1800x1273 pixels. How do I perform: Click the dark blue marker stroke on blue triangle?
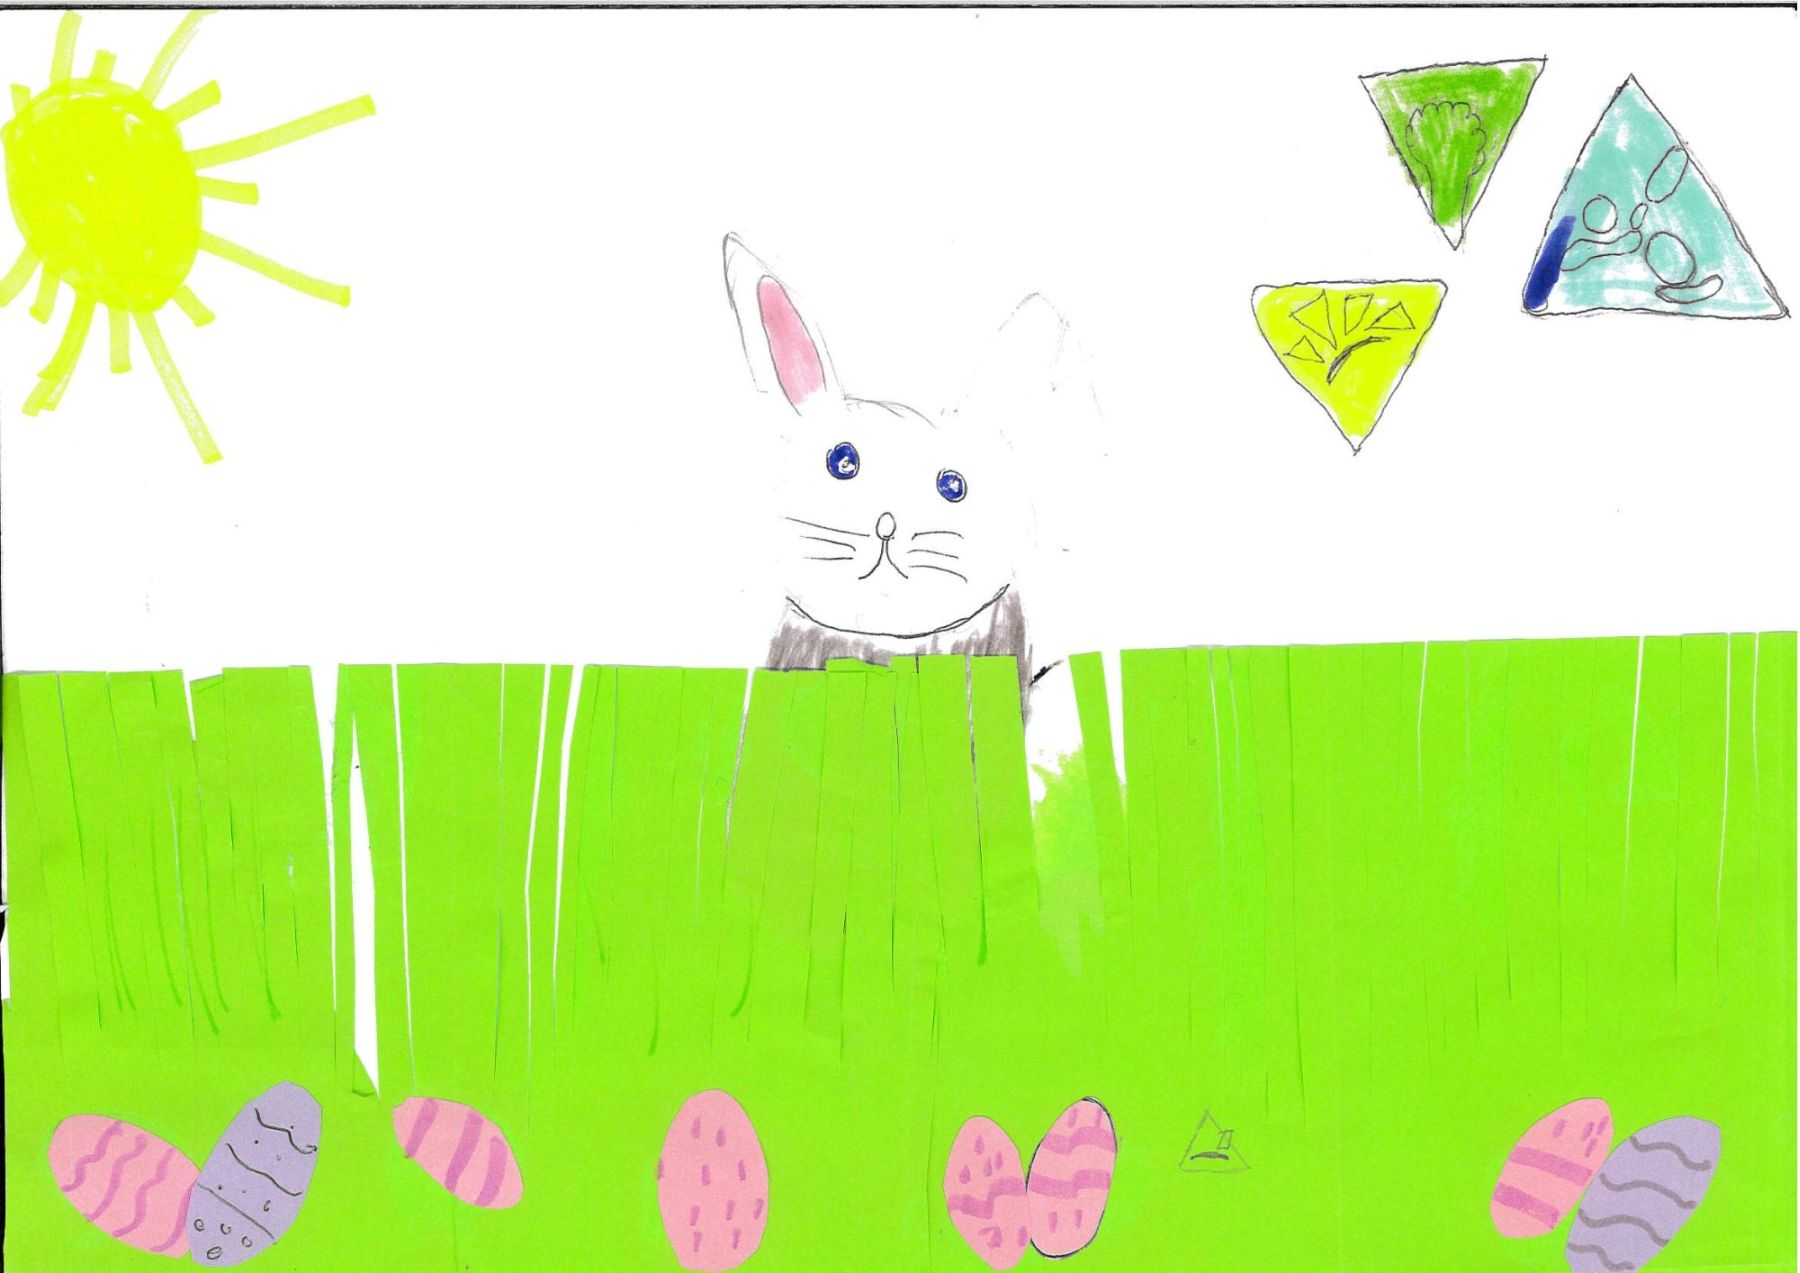tap(1549, 263)
